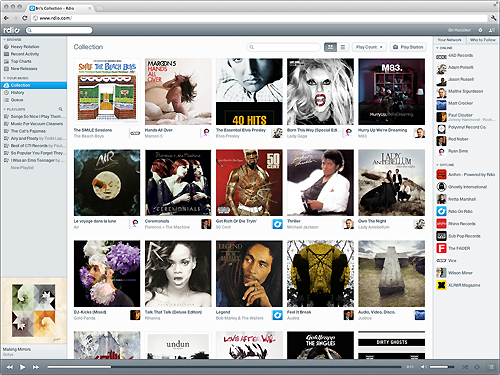Viewport: 500px width, 375px height.
Task: Open New Releases in the sidebar
Action: click(24, 69)
